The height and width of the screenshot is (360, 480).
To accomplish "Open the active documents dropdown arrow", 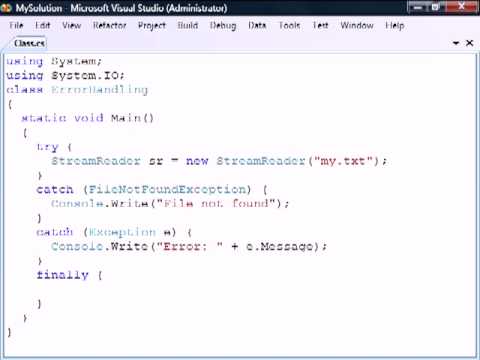I will [x=456, y=43].
